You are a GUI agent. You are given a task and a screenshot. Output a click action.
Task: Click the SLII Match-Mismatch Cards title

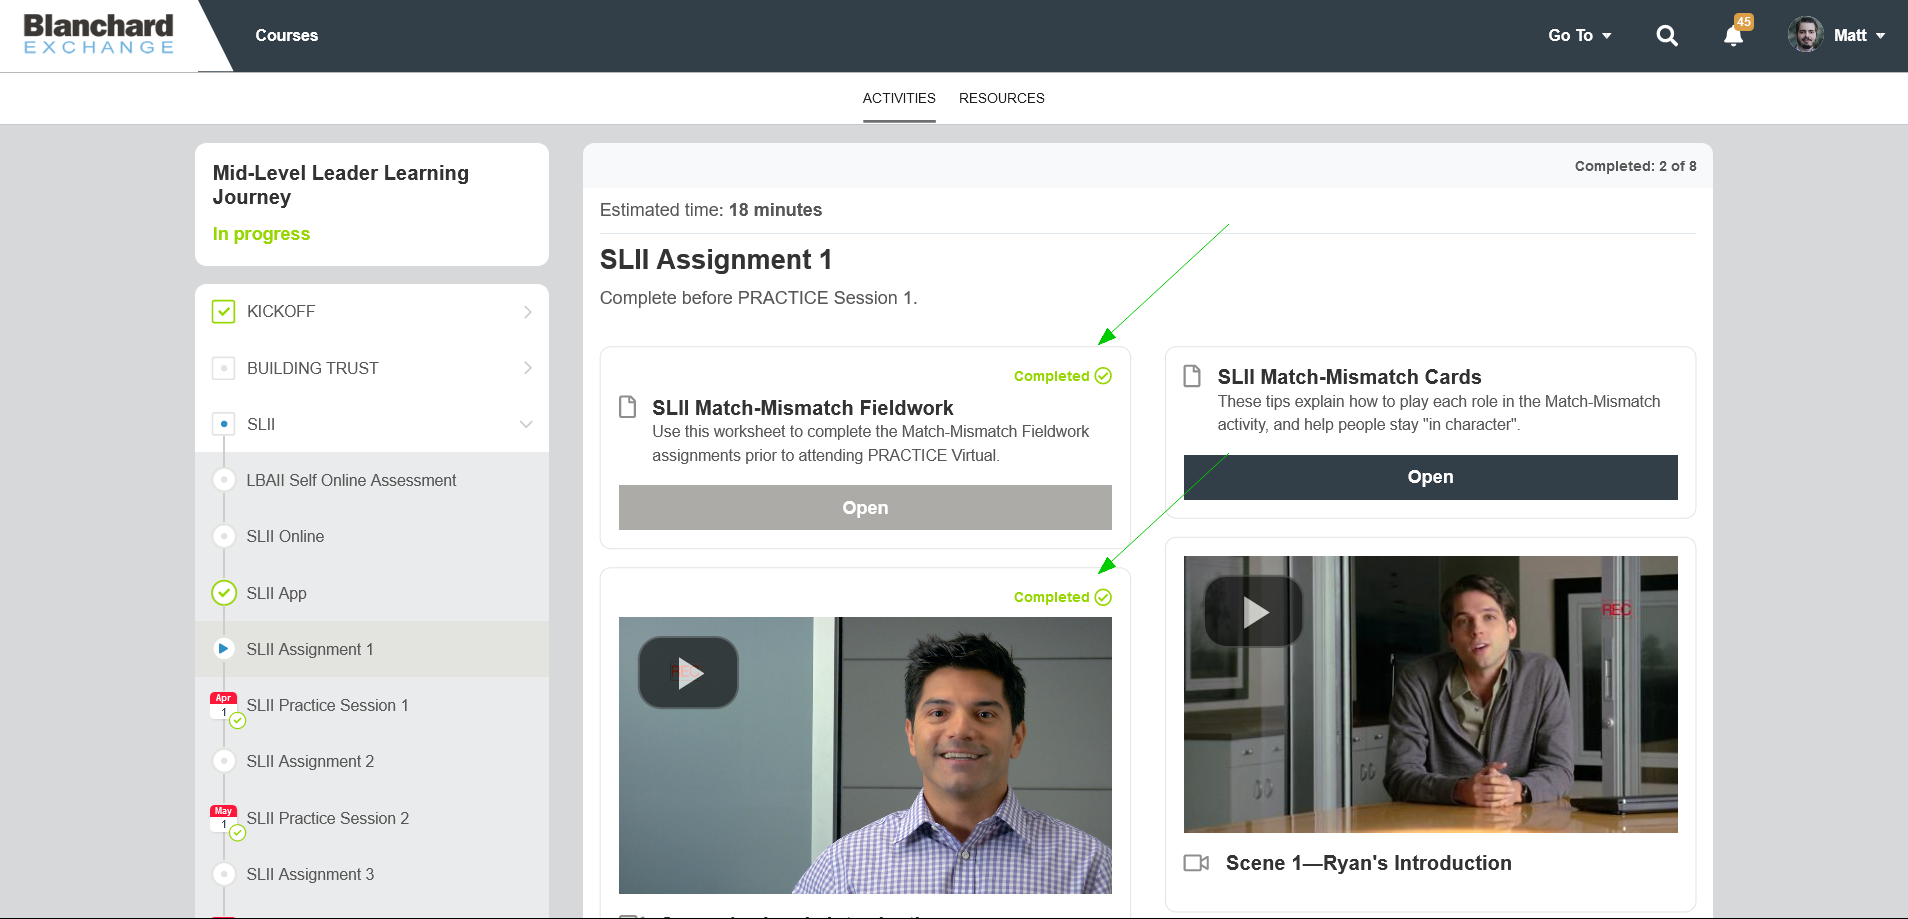(1349, 377)
